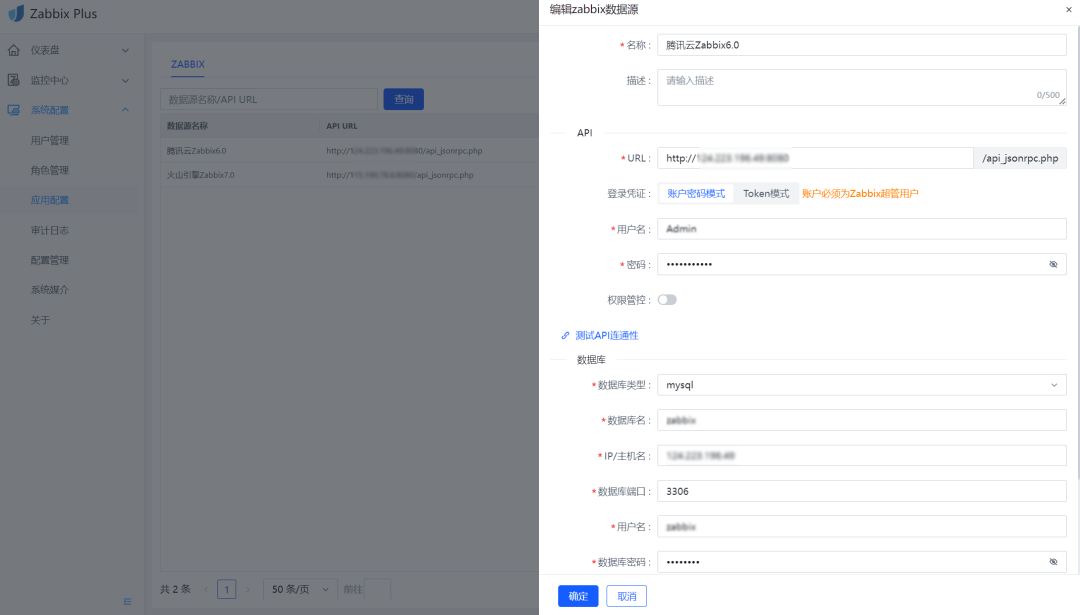Focus the 数据库端口 3306 field
This screenshot has width=1080, height=615.
point(862,491)
